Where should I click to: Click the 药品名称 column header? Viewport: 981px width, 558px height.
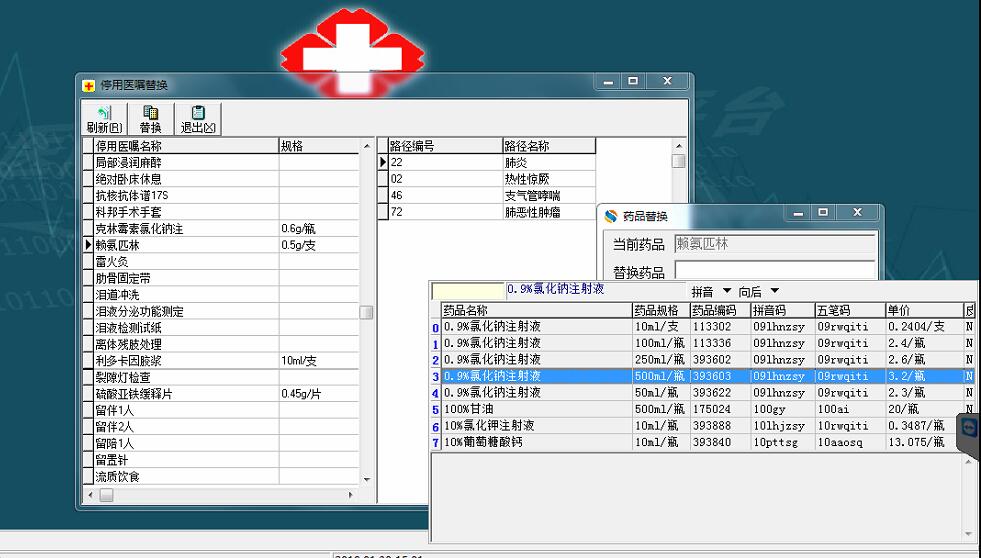click(537, 310)
